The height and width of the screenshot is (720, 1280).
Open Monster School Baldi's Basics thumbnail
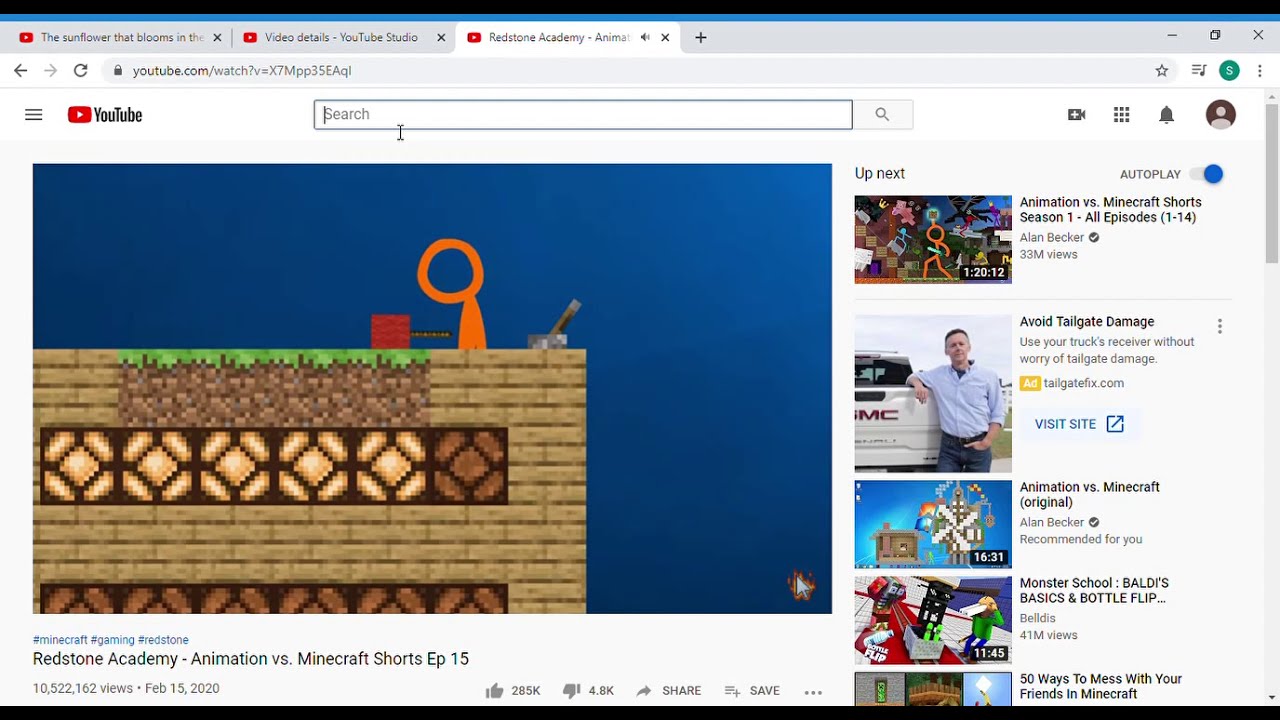tap(933, 621)
